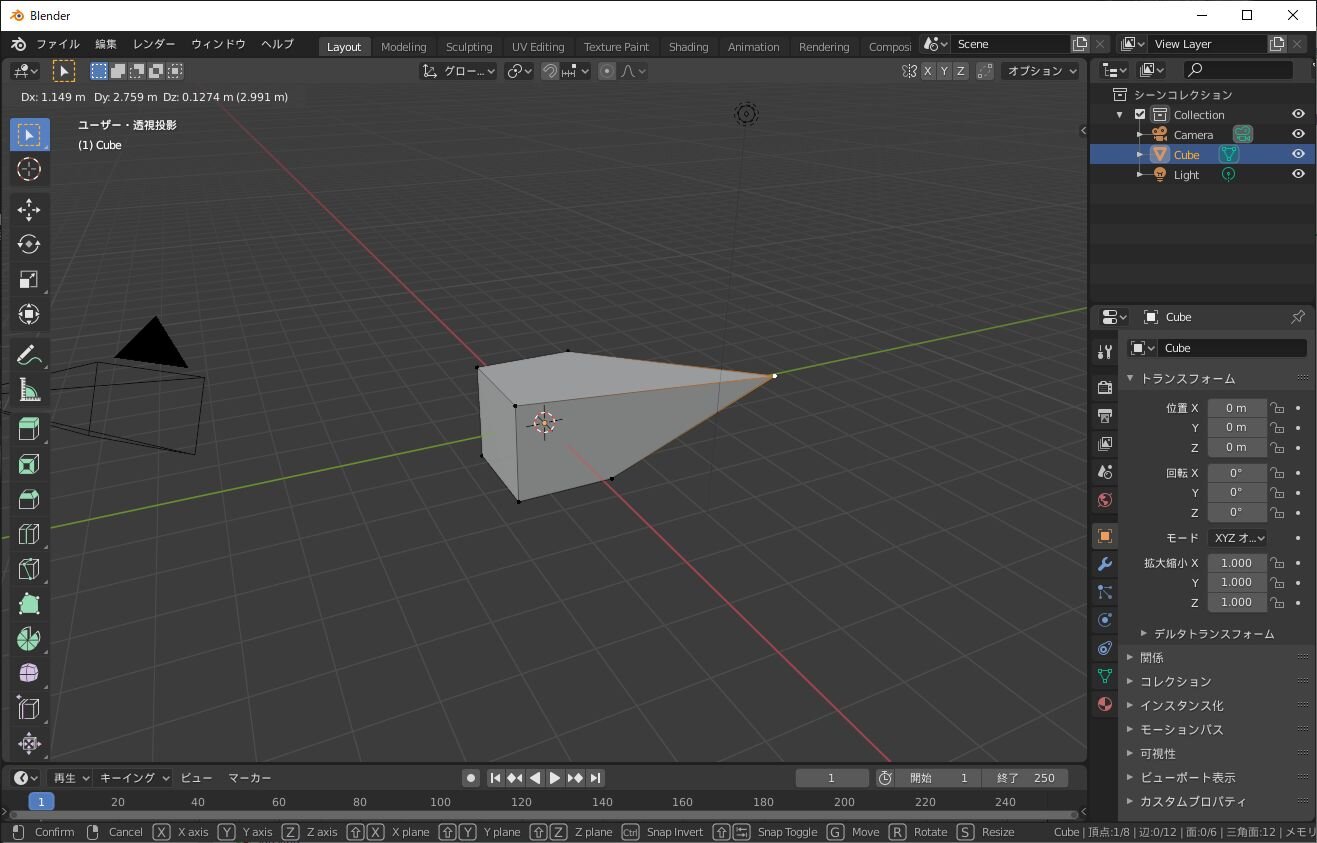Open the 編集 menu
Viewport: 1317px width, 843px height.
coord(106,44)
